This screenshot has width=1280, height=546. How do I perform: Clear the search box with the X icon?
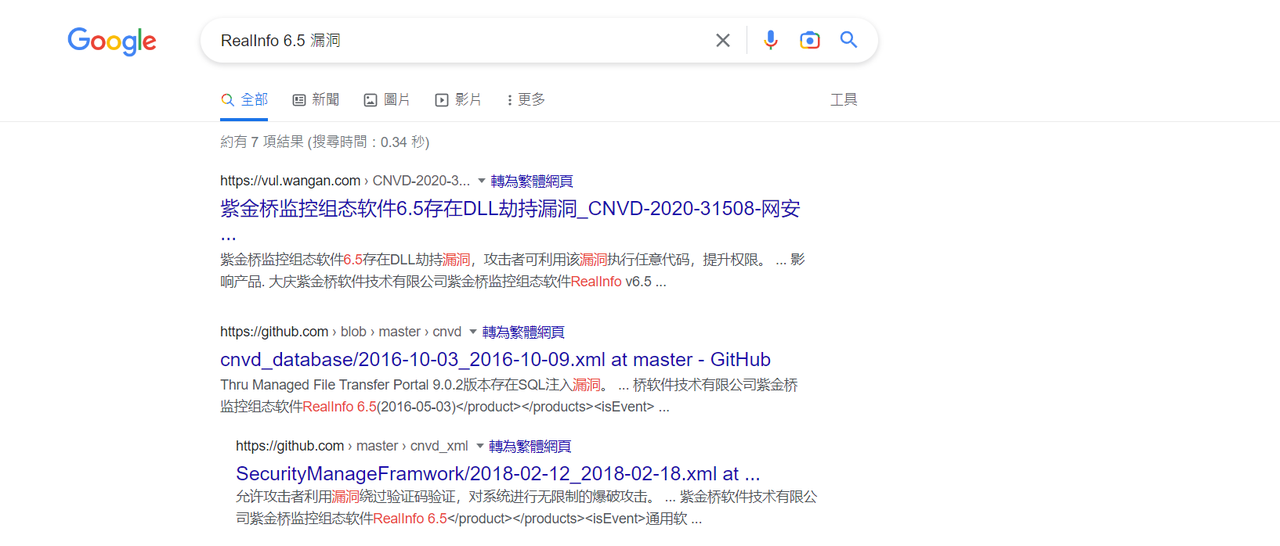click(723, 41)
